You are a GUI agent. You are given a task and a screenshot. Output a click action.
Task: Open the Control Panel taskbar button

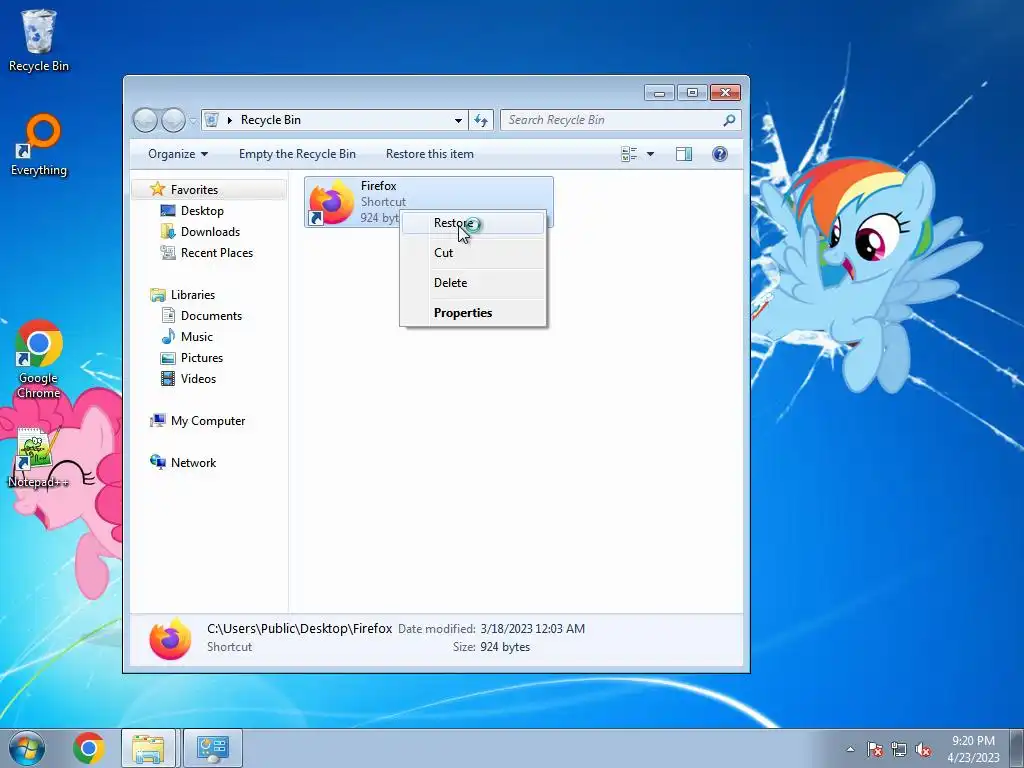pyautogui.click(x=213, y=748)
